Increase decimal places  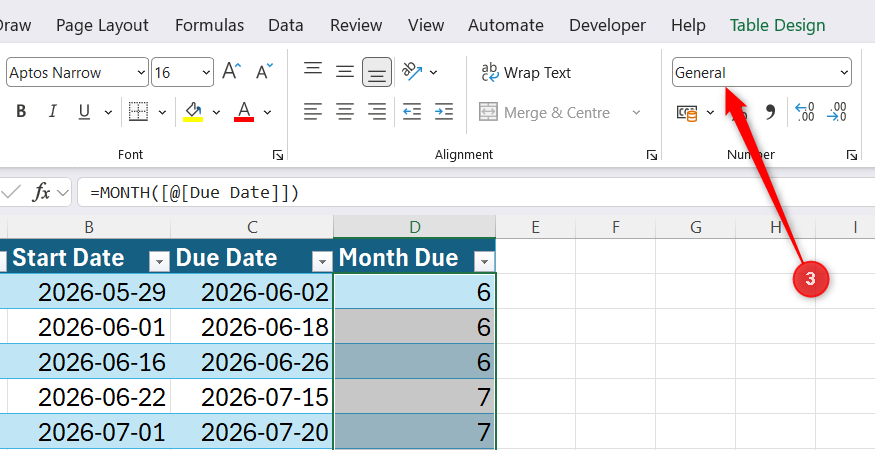(805, 112)
